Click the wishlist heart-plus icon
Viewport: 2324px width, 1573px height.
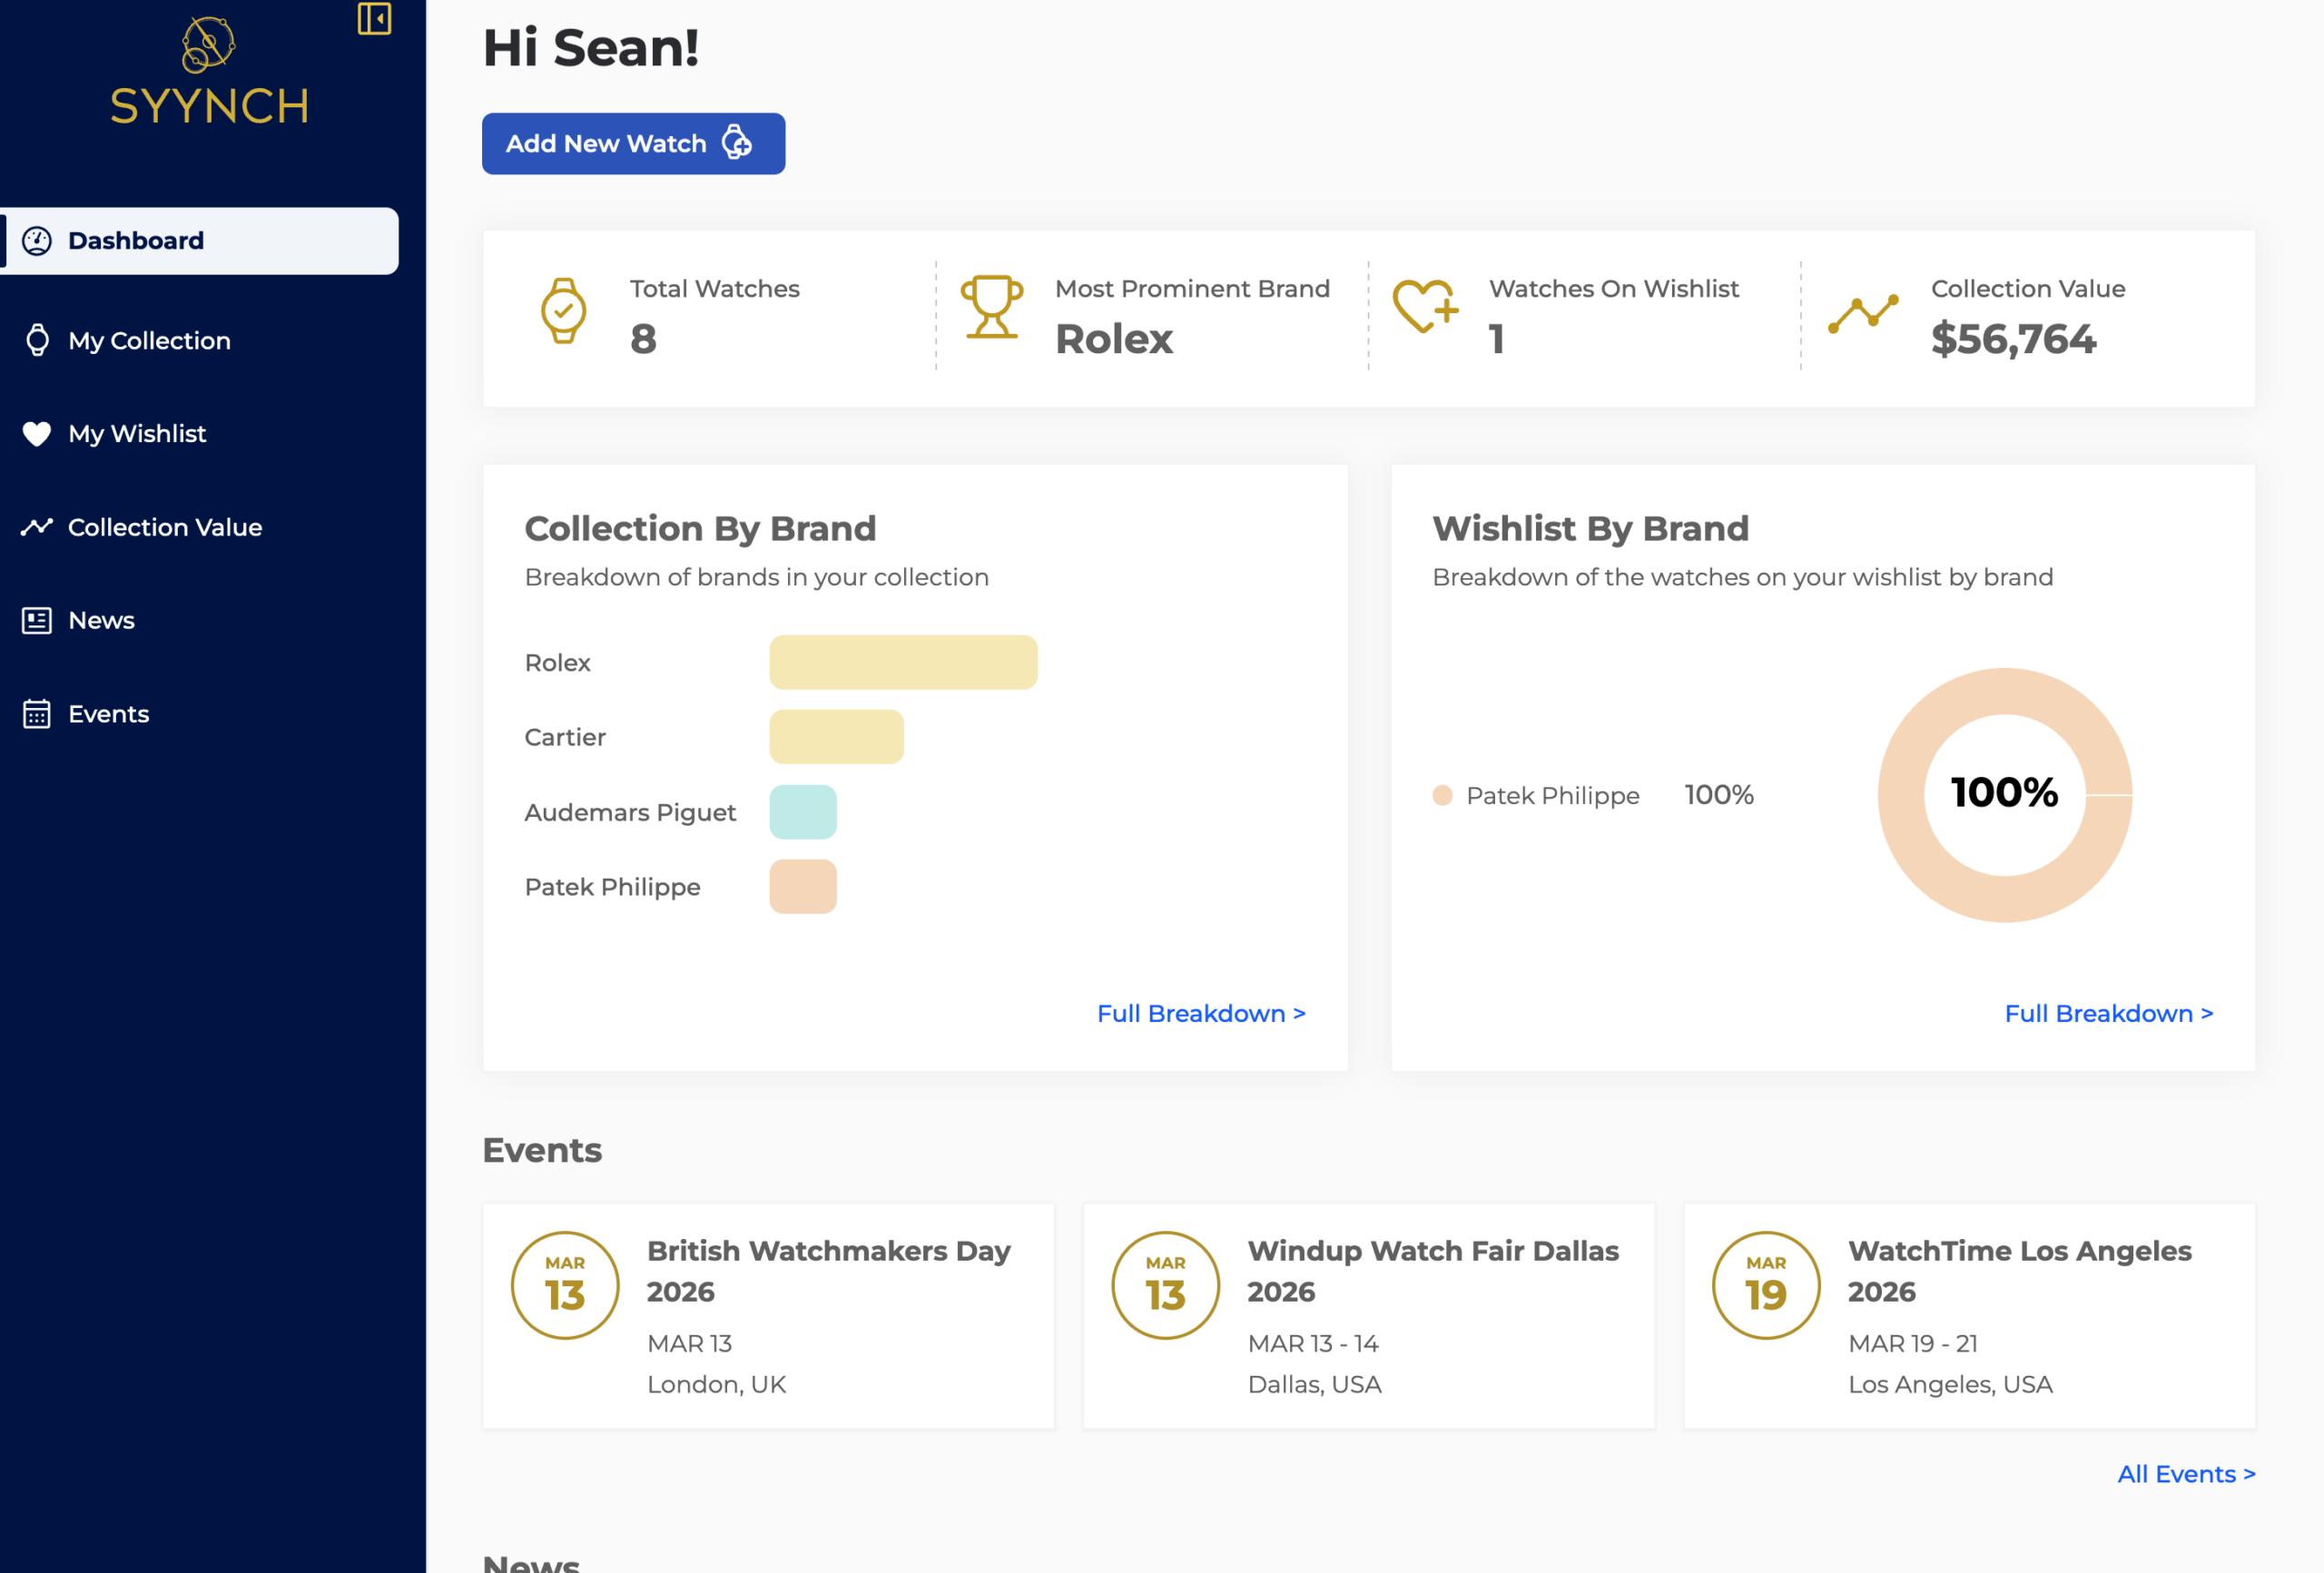click(1425, 307)
